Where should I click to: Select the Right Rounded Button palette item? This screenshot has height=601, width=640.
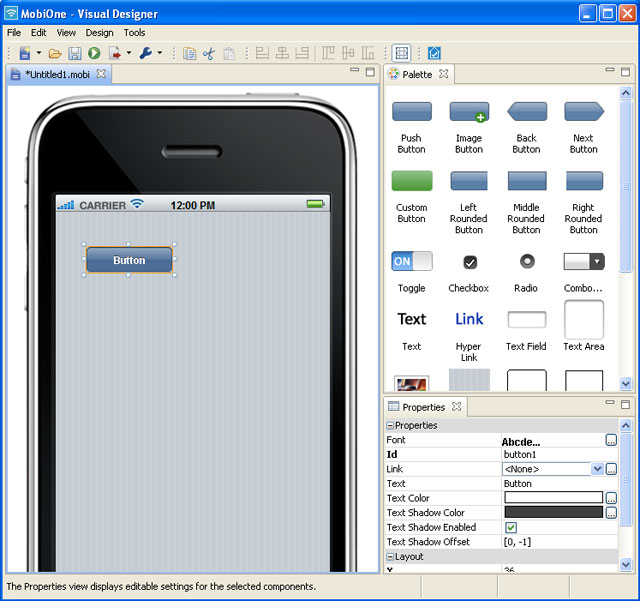584,203
